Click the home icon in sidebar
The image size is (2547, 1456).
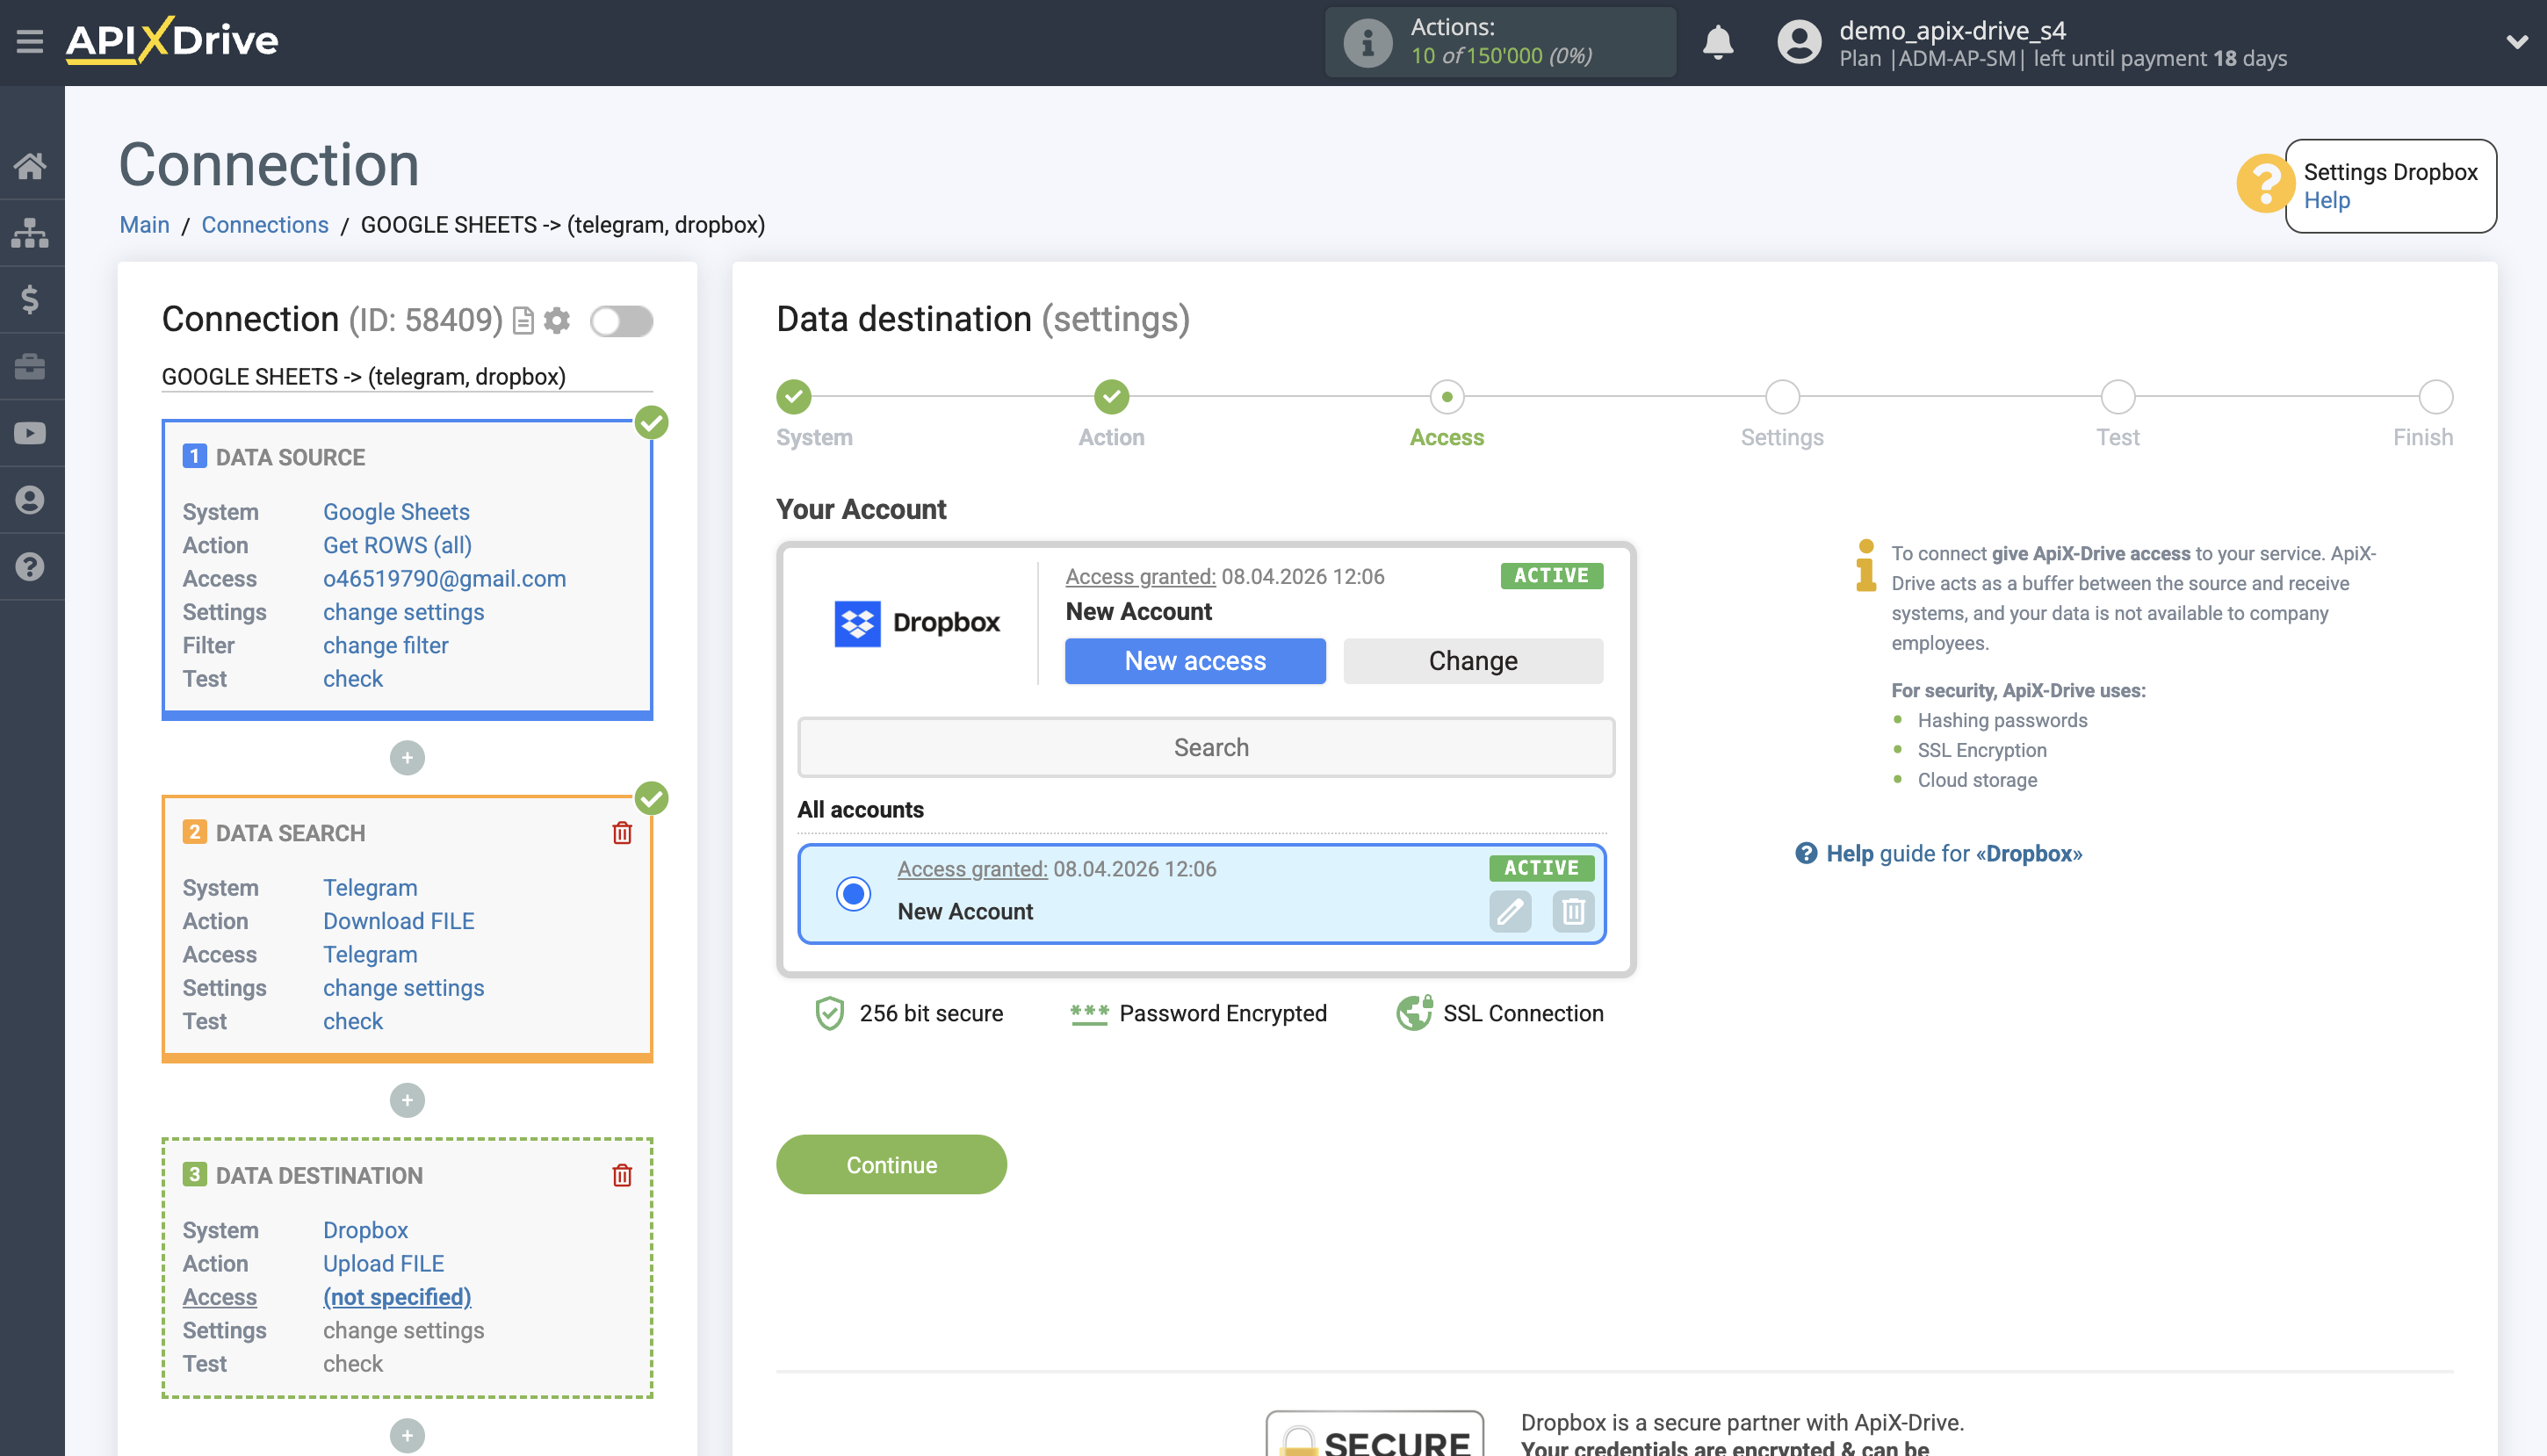(30, 165)
